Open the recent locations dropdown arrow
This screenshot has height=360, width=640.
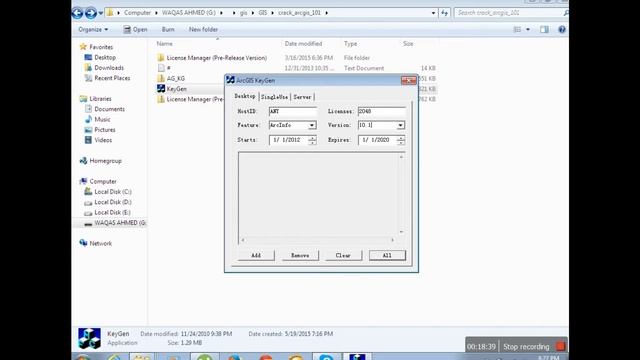[101, 13]
